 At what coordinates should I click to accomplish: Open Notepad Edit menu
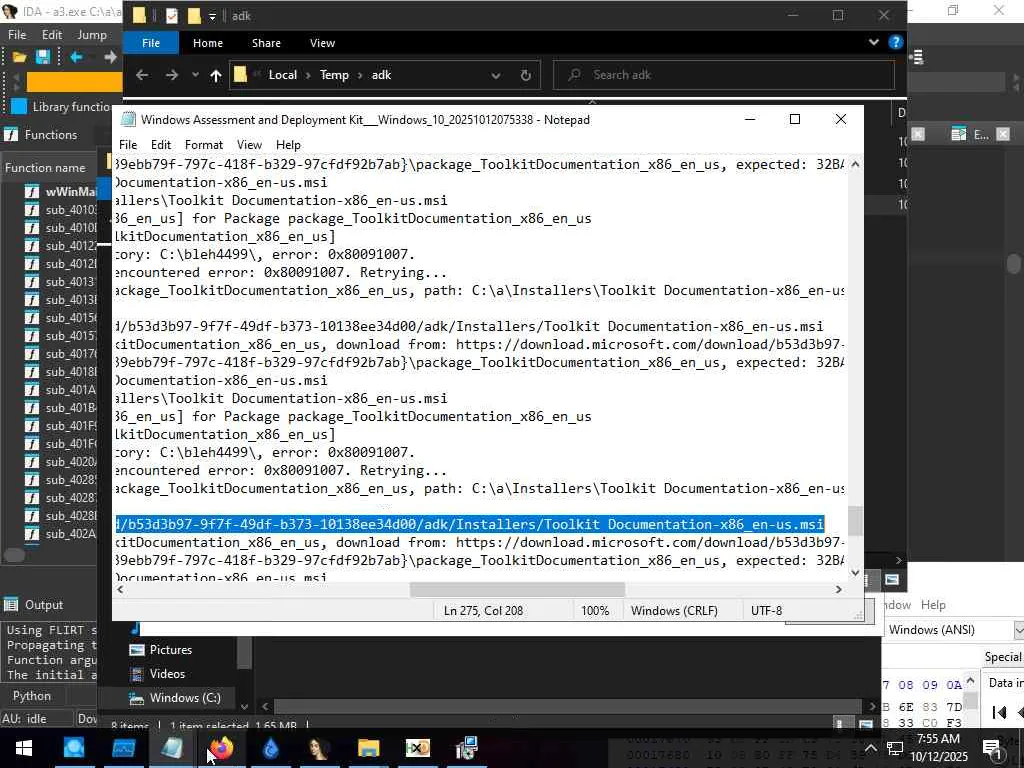pos(161,145)
